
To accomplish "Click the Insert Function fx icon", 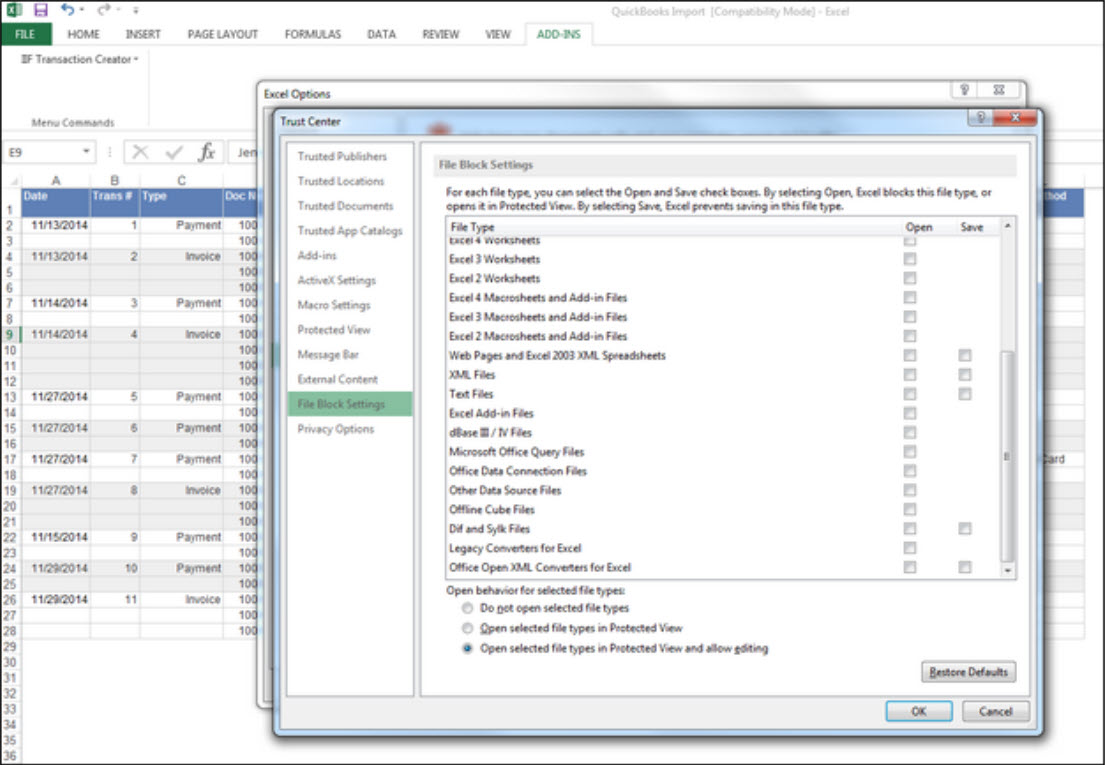I will tap(206, 151).
